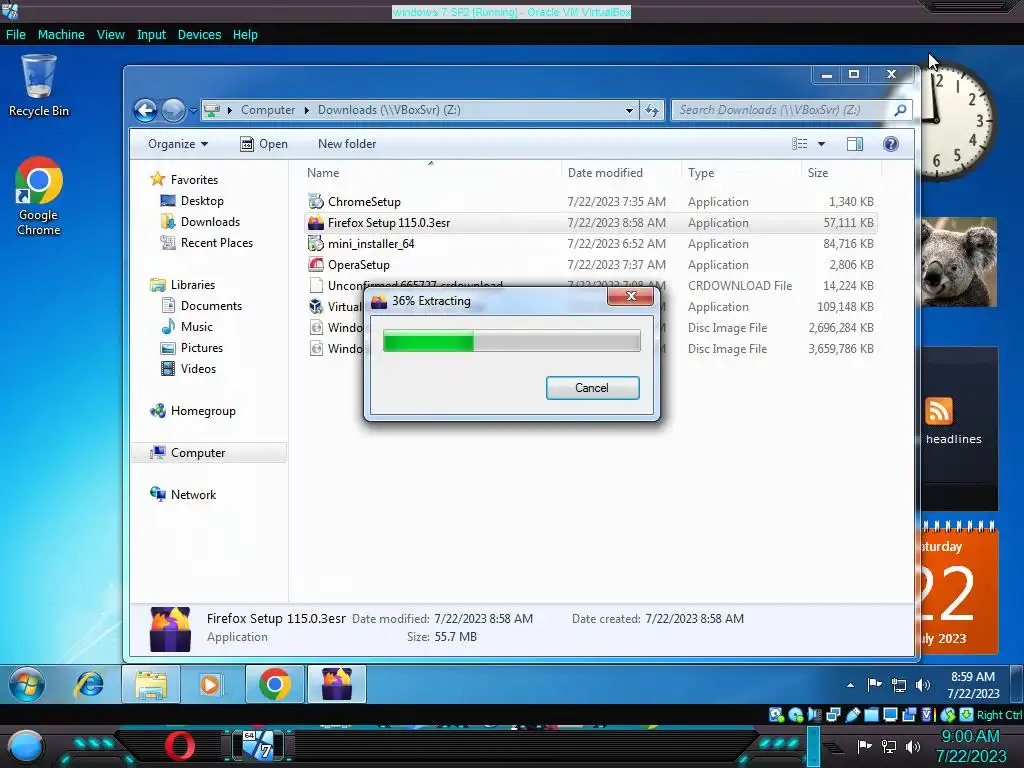Click the search magnifier icon

[900, 110]
